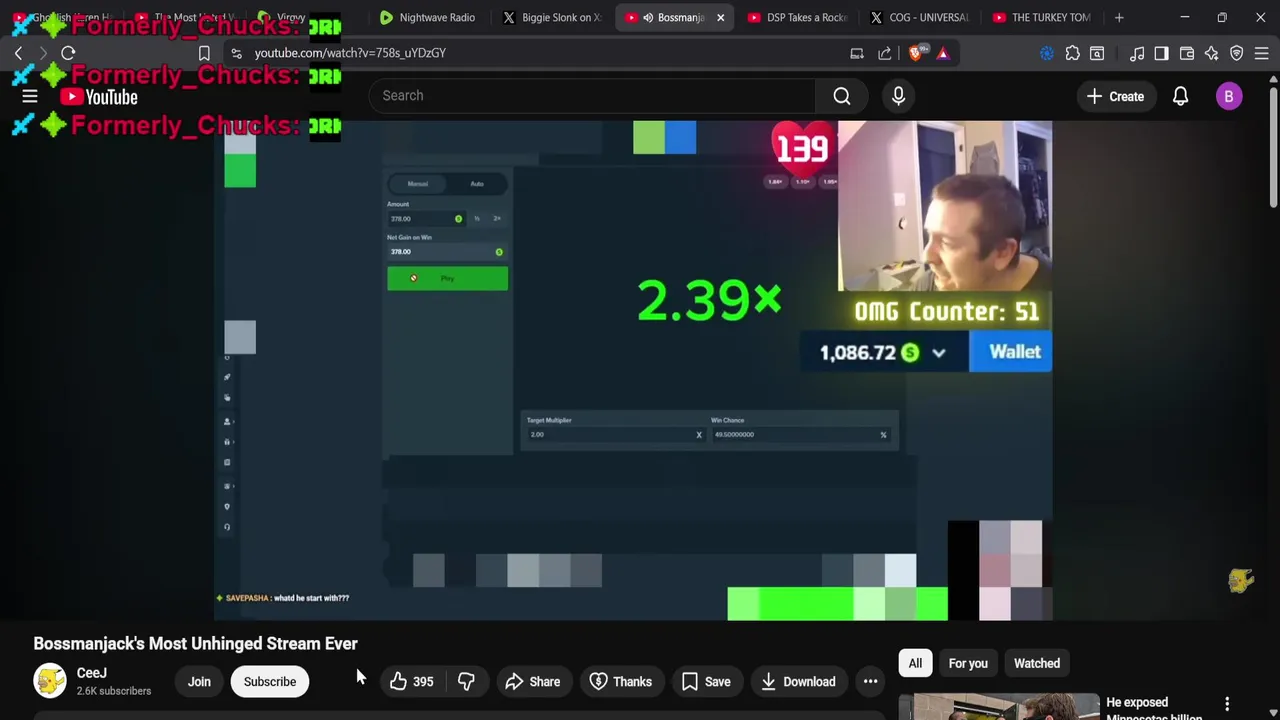Image resolution: width=1280 pixels, height=720 pixels.
Task: Open options menu for He exposed Minnesotas video
Action: click(1227, 705)
